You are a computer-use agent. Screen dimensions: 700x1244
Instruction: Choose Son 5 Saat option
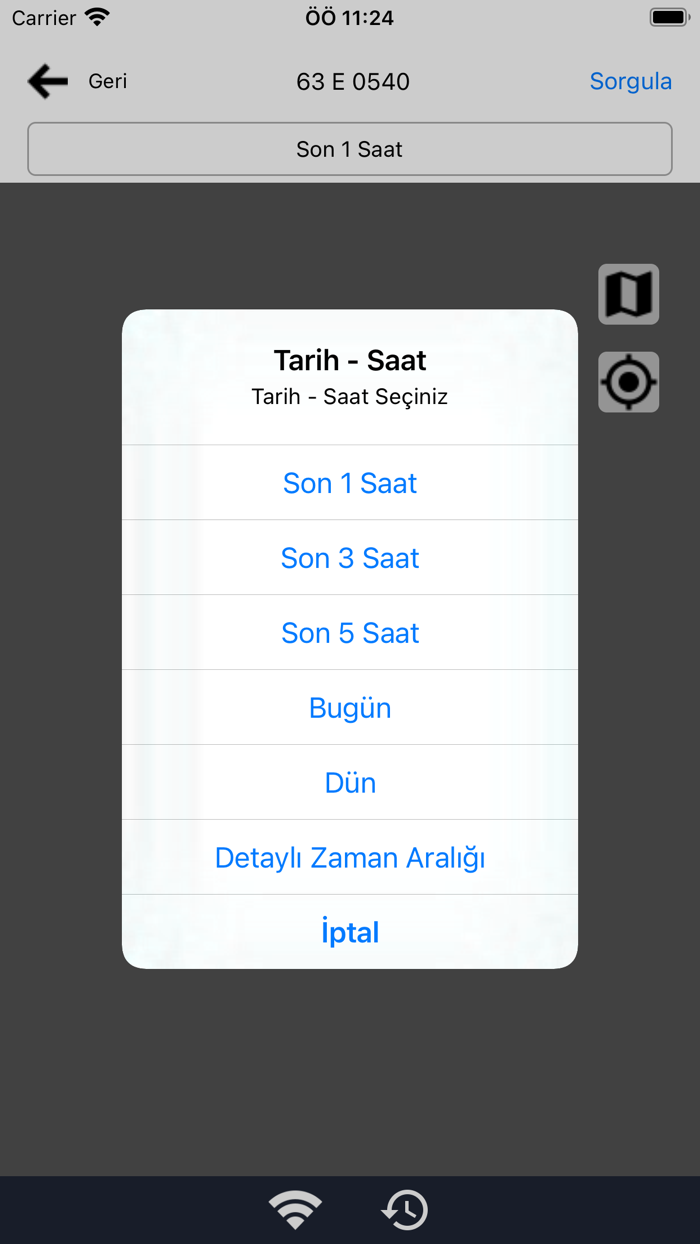[350, 632]
